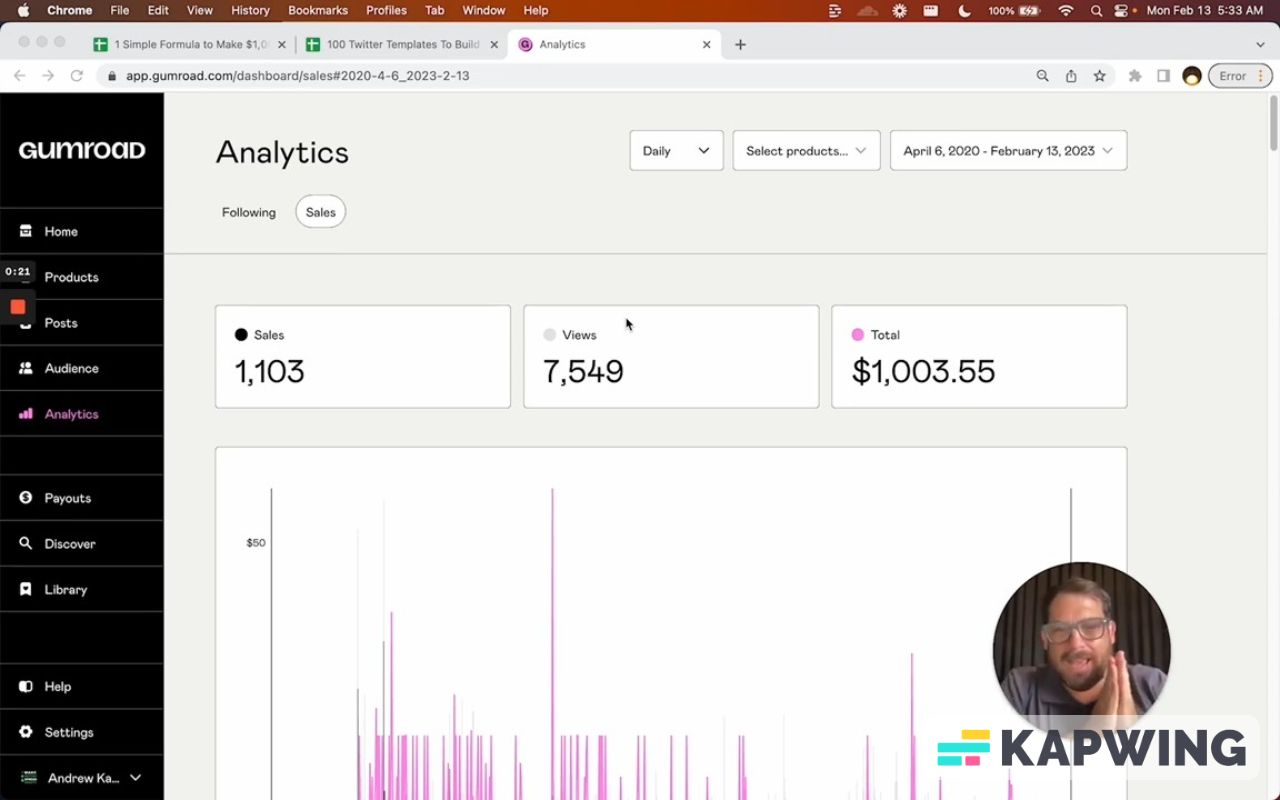Open the History menu

250,10
